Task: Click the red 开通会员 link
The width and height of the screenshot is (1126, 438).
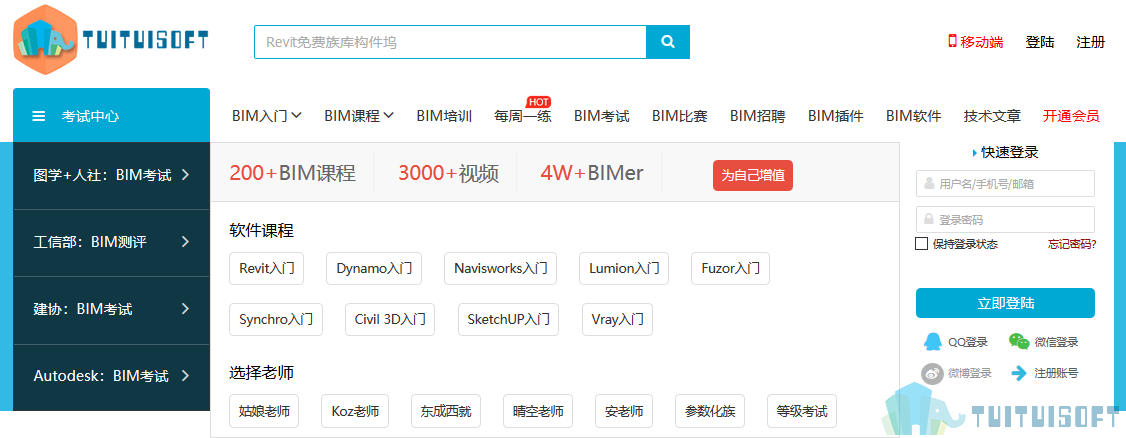Action: (x=1071, y=116)
